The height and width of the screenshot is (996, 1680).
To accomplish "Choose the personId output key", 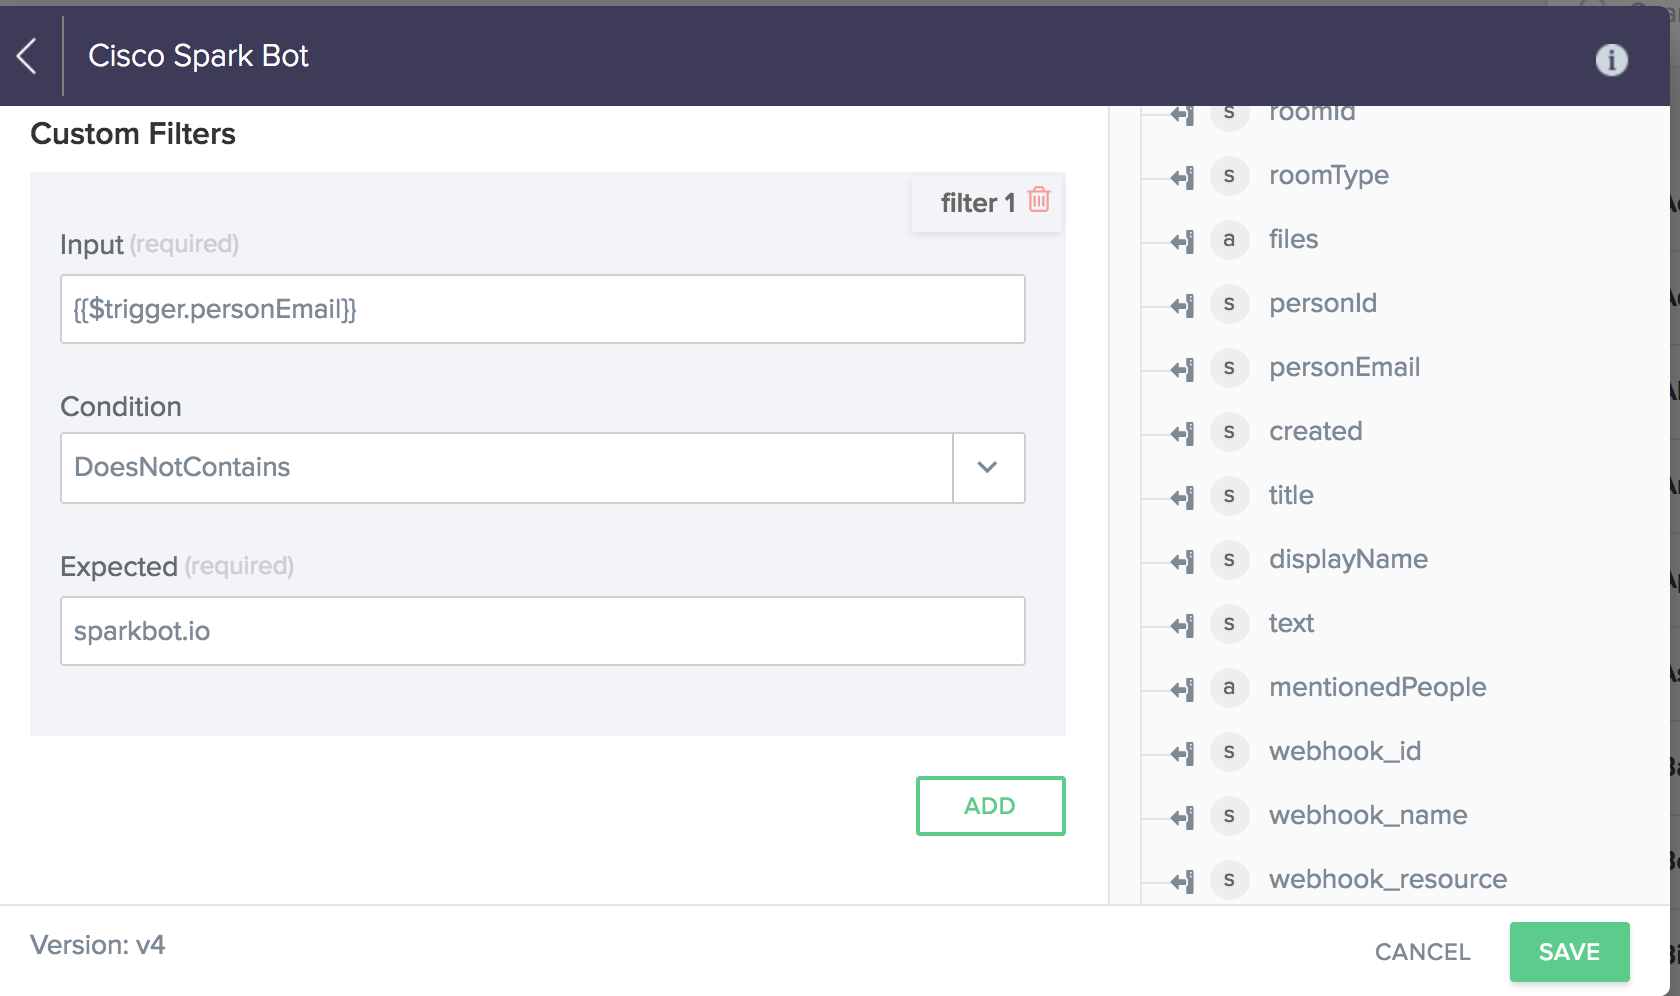I will pyautogui.click(x=1322, y=304).
